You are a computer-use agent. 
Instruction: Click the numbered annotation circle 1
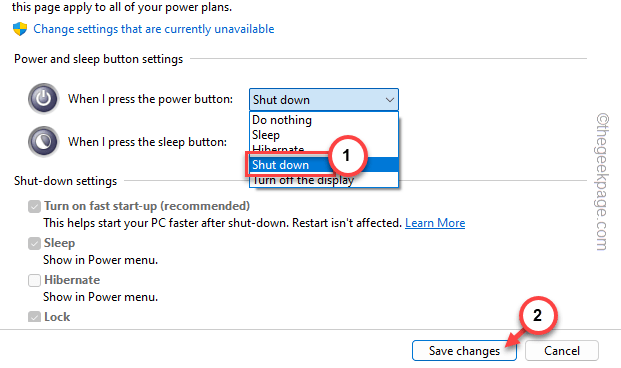[347, 156]
